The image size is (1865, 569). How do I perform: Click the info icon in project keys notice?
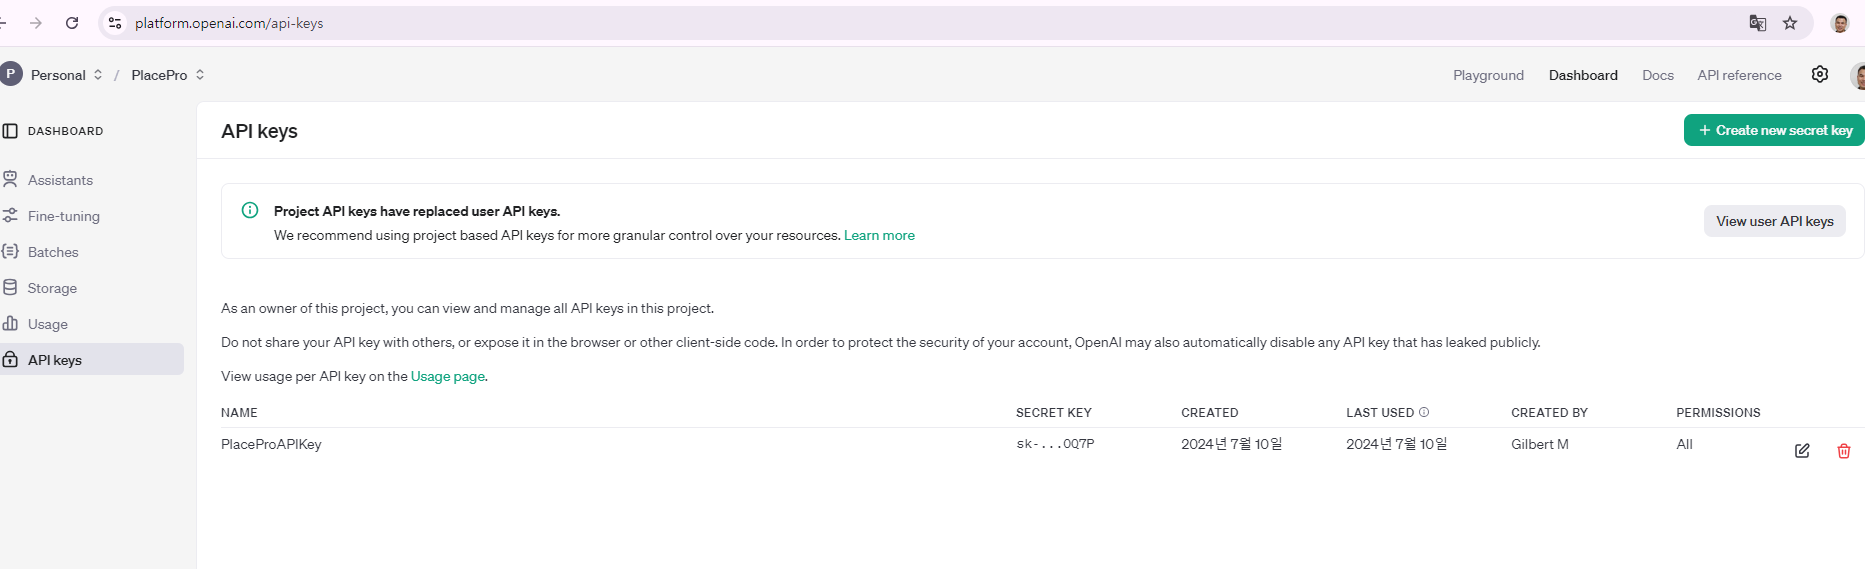pyautogui.click(x=250, y=210)
